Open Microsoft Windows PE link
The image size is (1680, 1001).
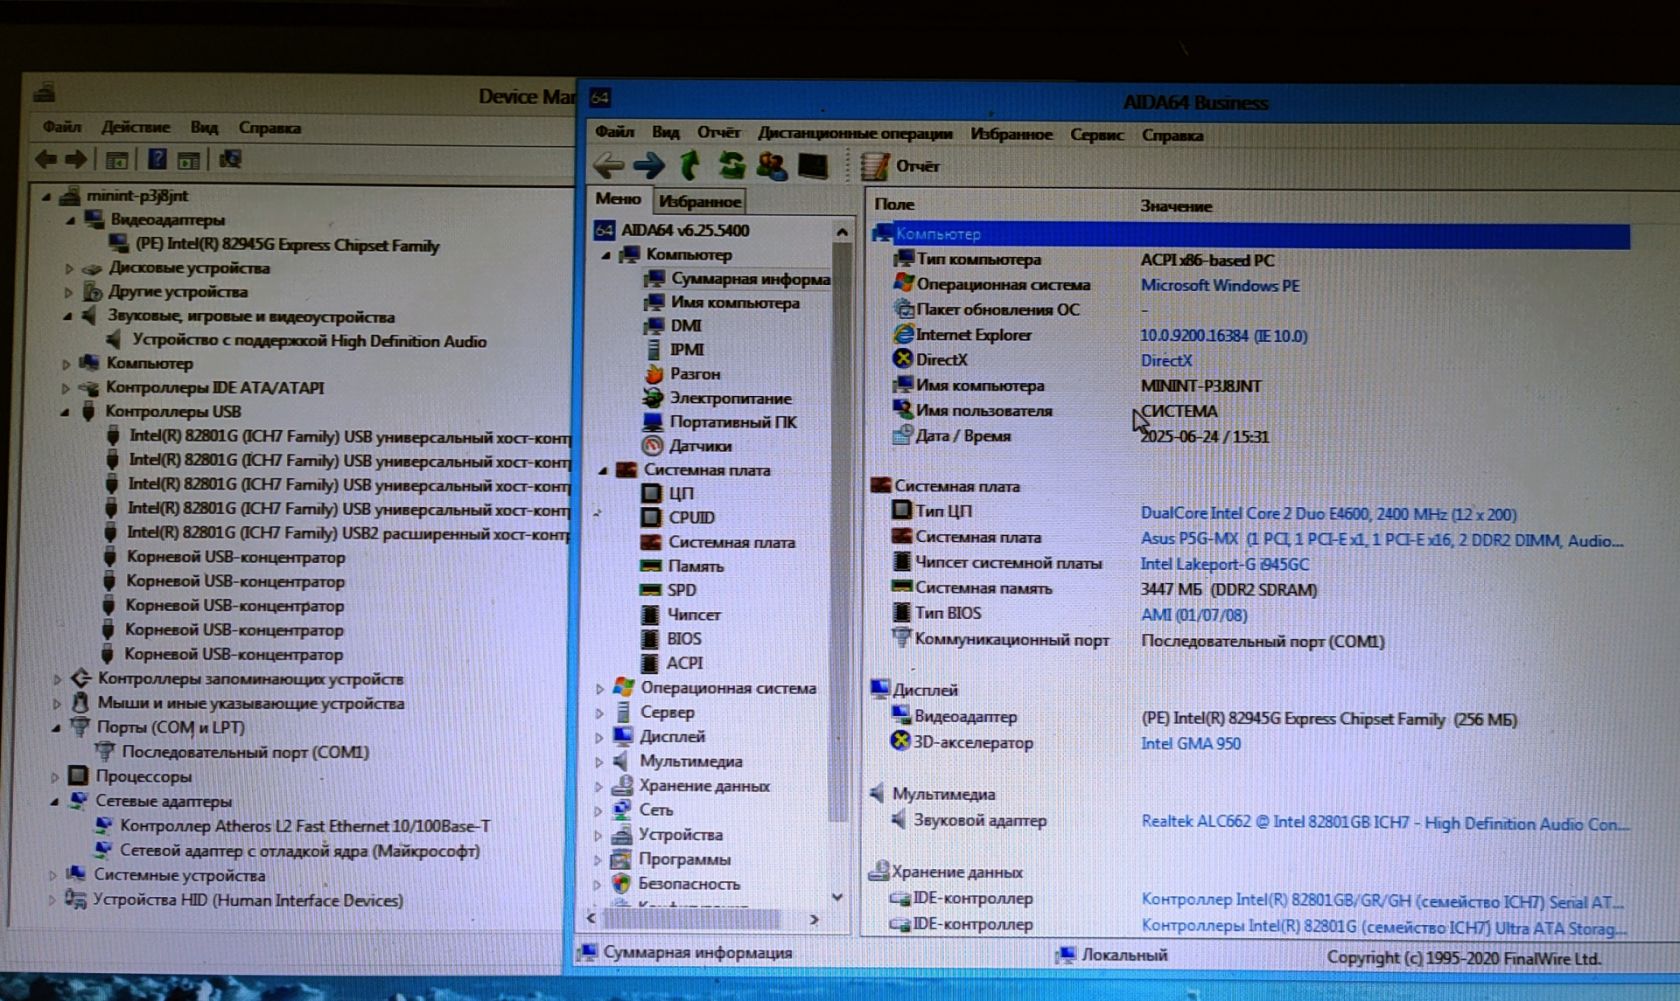click(x=1220, y=285)
